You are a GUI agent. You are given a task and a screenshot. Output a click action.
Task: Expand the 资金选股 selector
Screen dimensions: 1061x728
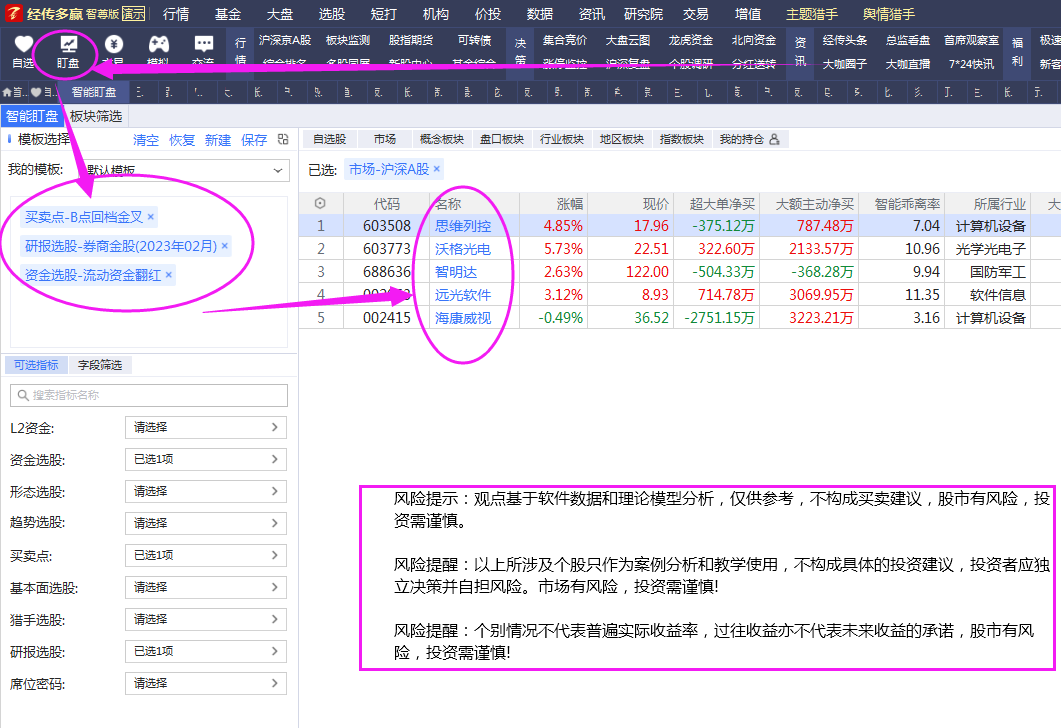206,459
